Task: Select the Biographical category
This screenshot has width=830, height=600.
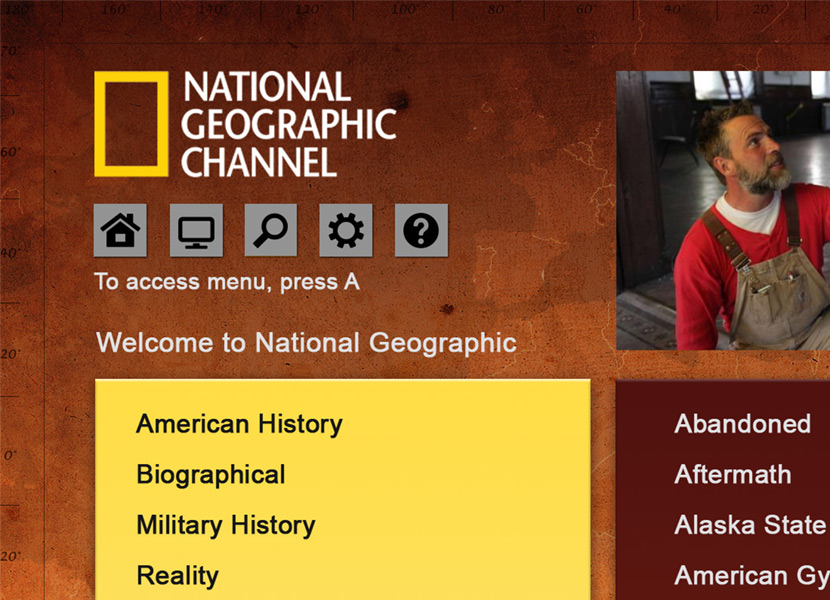Action: coord(211,474)
